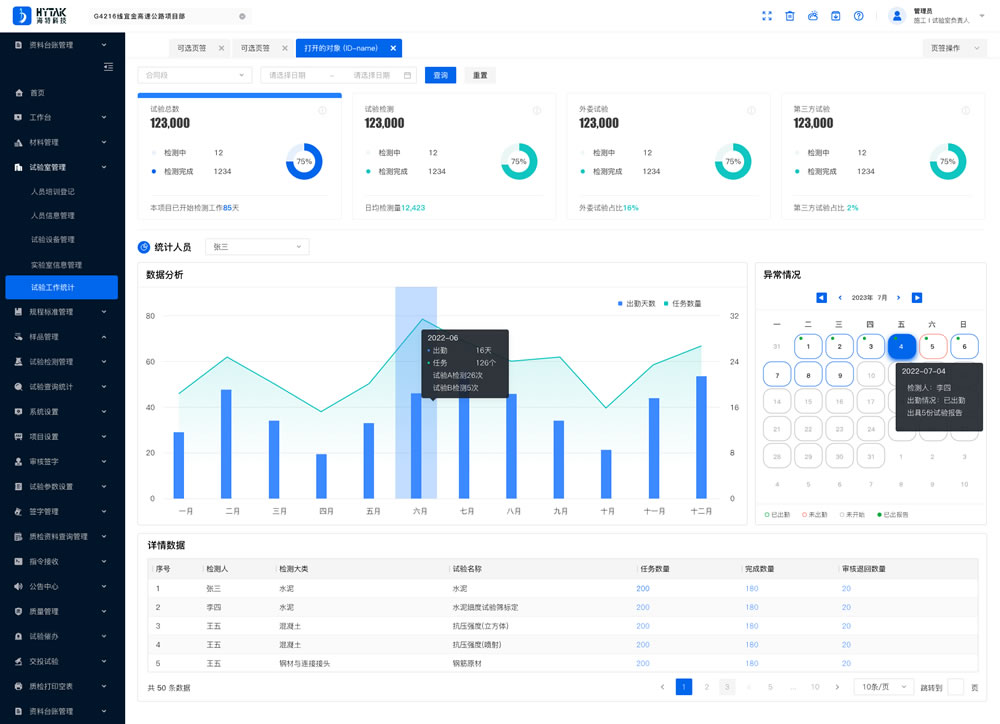Toggle the 出勤天数 legend series
Screen dimensions: 1000x724
[636, 303]
